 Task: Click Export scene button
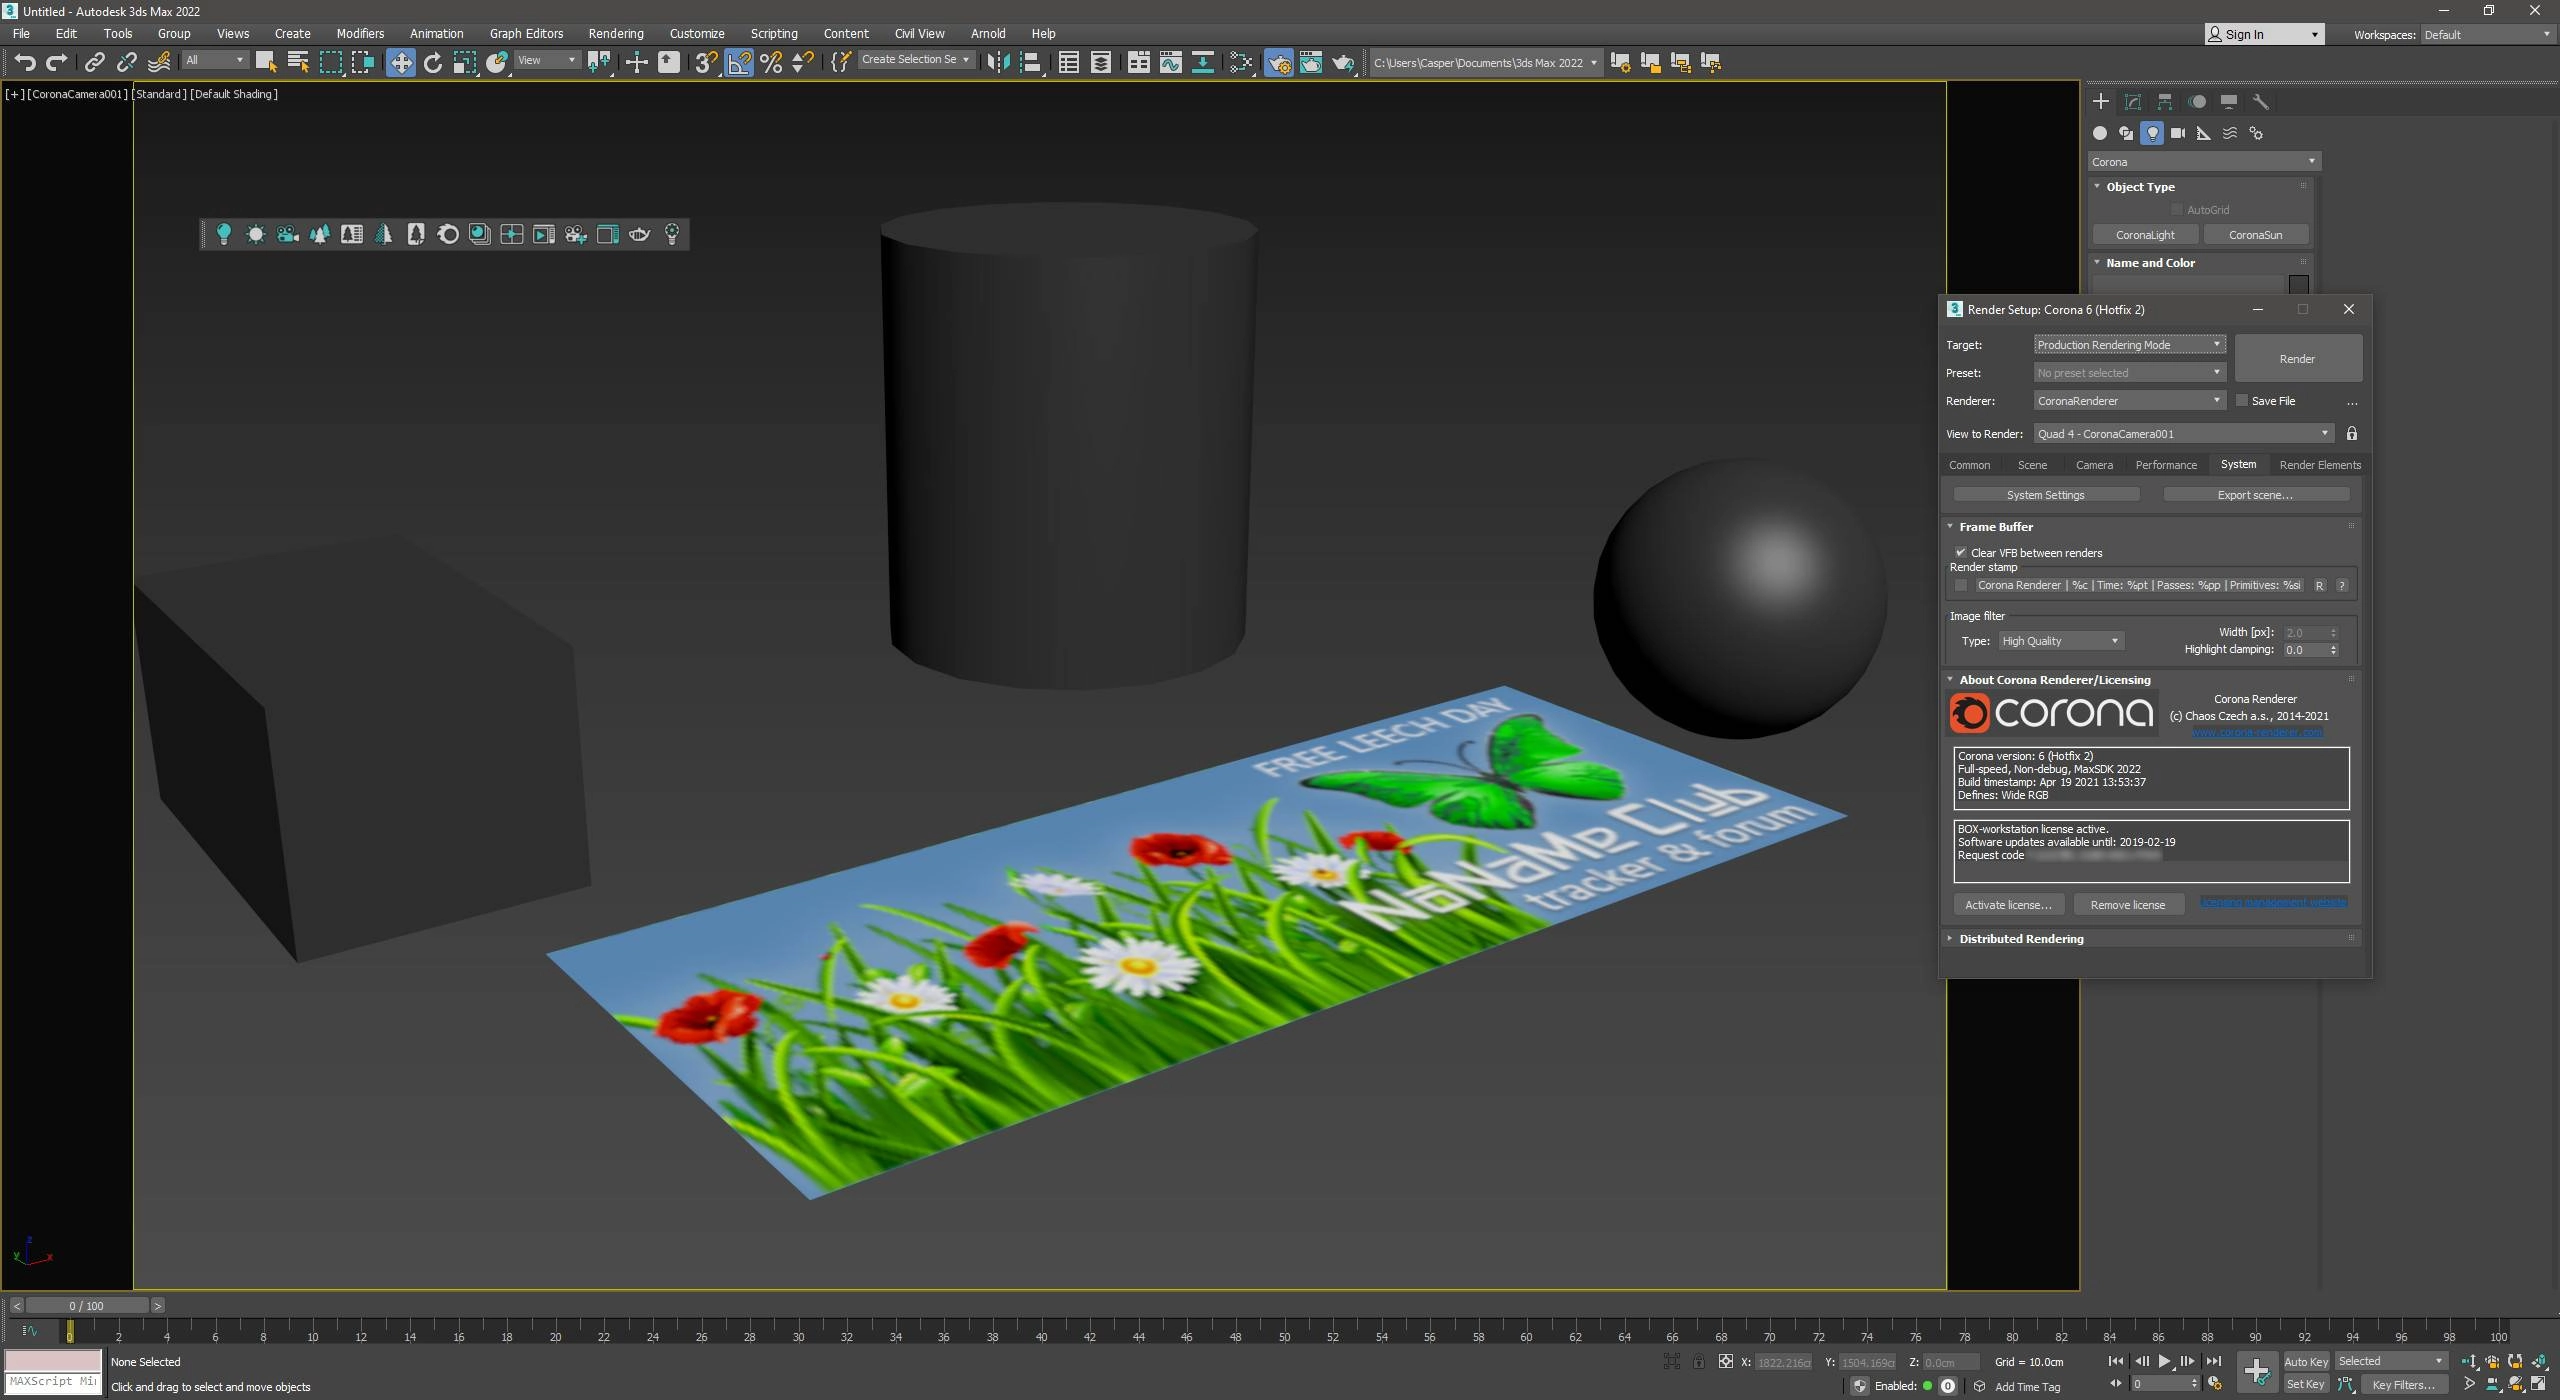(2255, 495)
